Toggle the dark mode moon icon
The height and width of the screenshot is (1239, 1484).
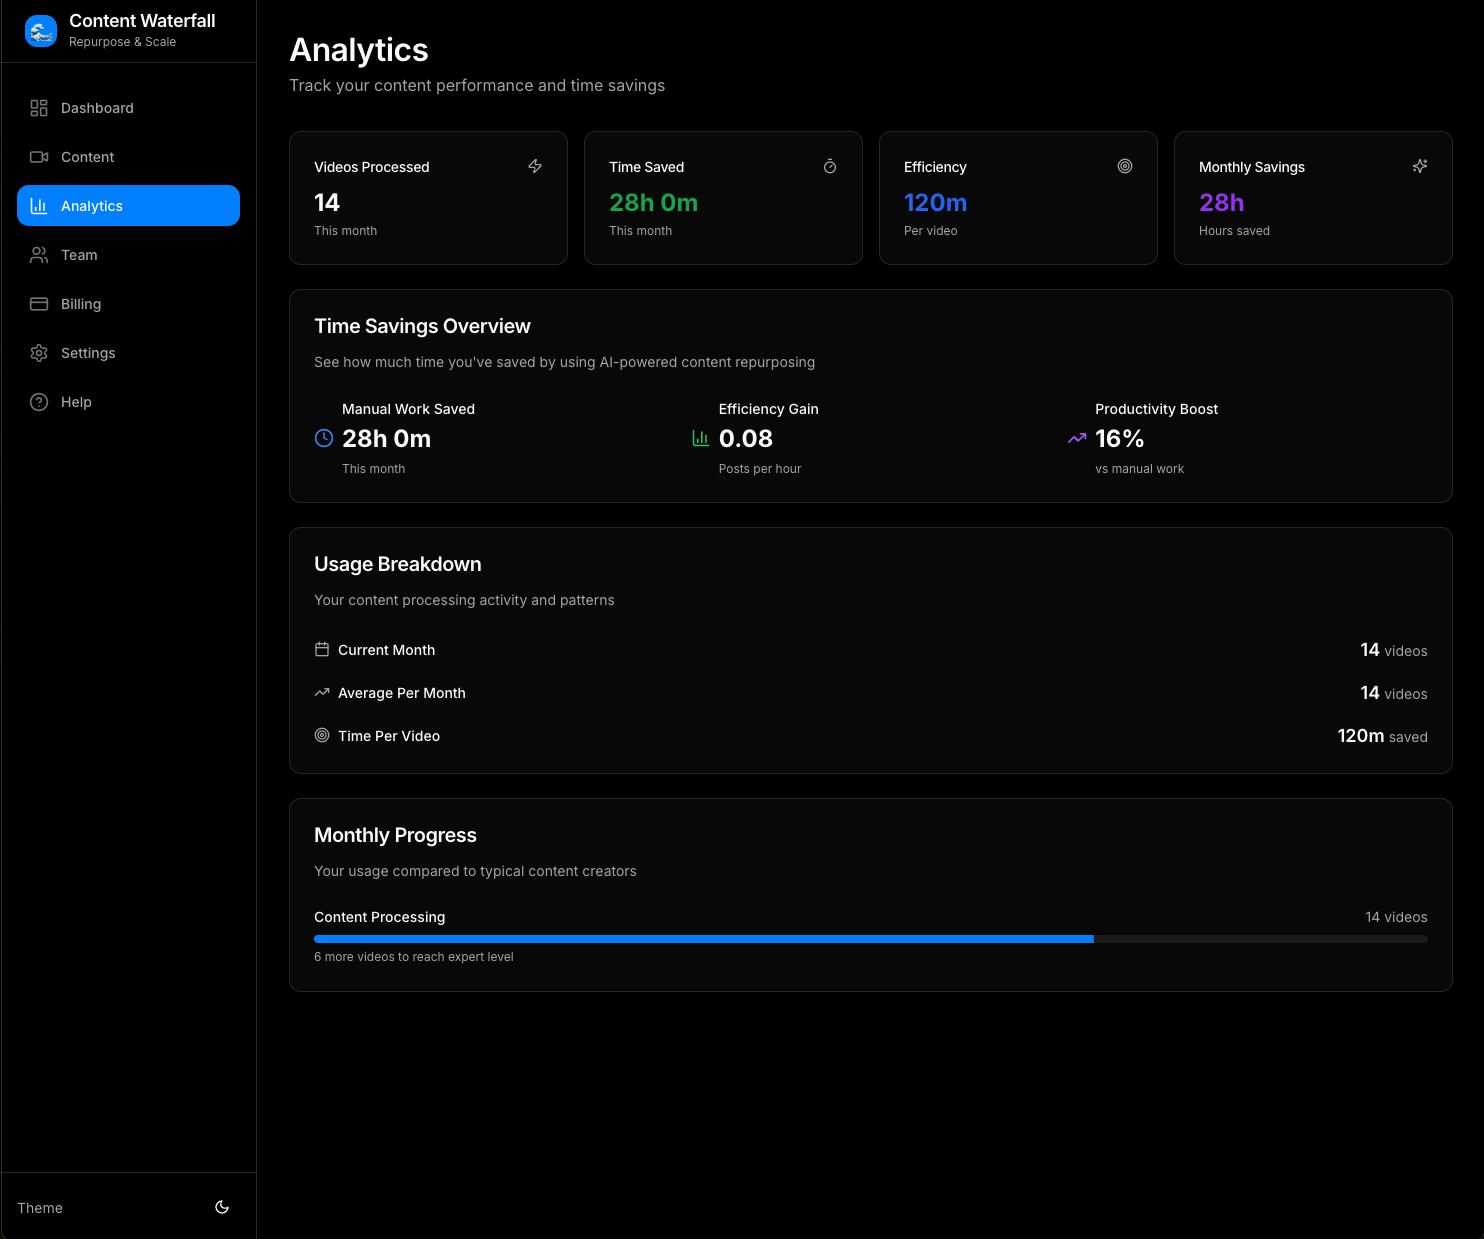(222, 1207)
